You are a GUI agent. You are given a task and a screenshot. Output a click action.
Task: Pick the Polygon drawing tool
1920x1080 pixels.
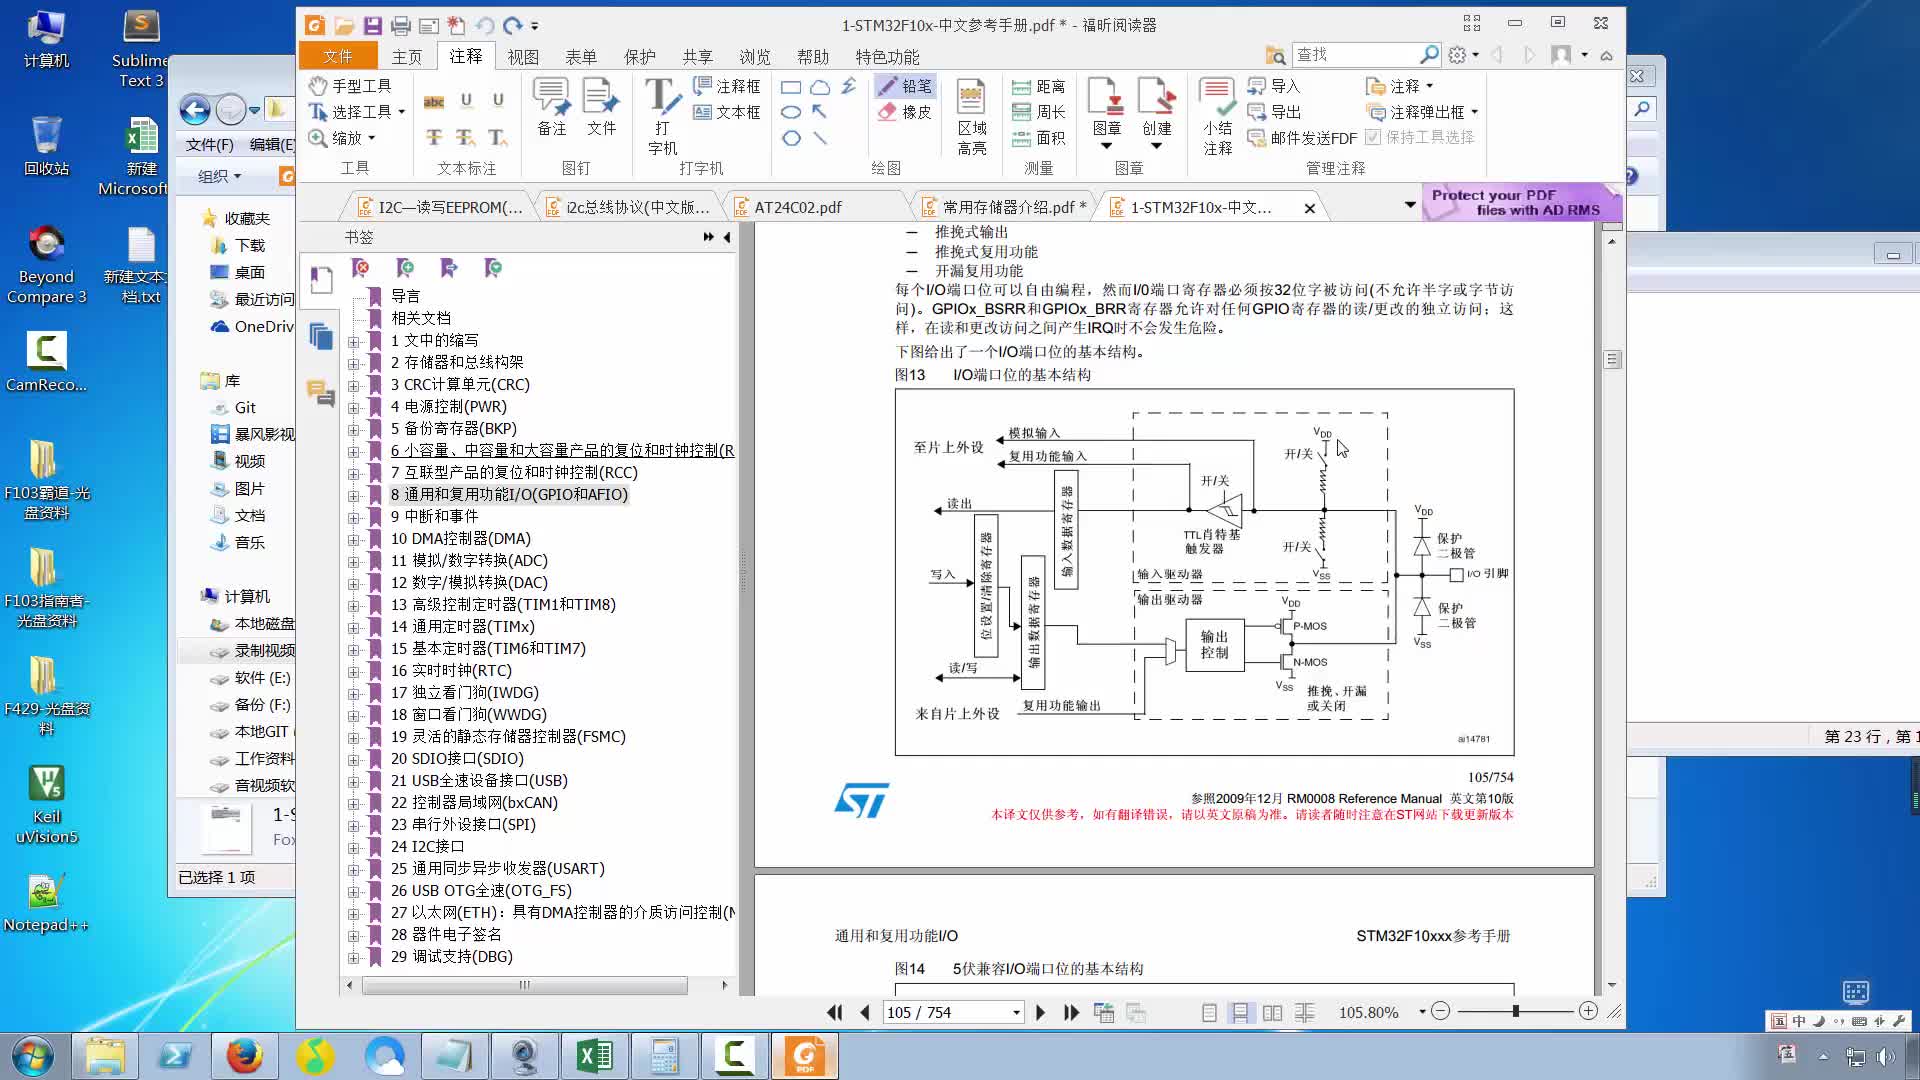click(x=791, y=138)
